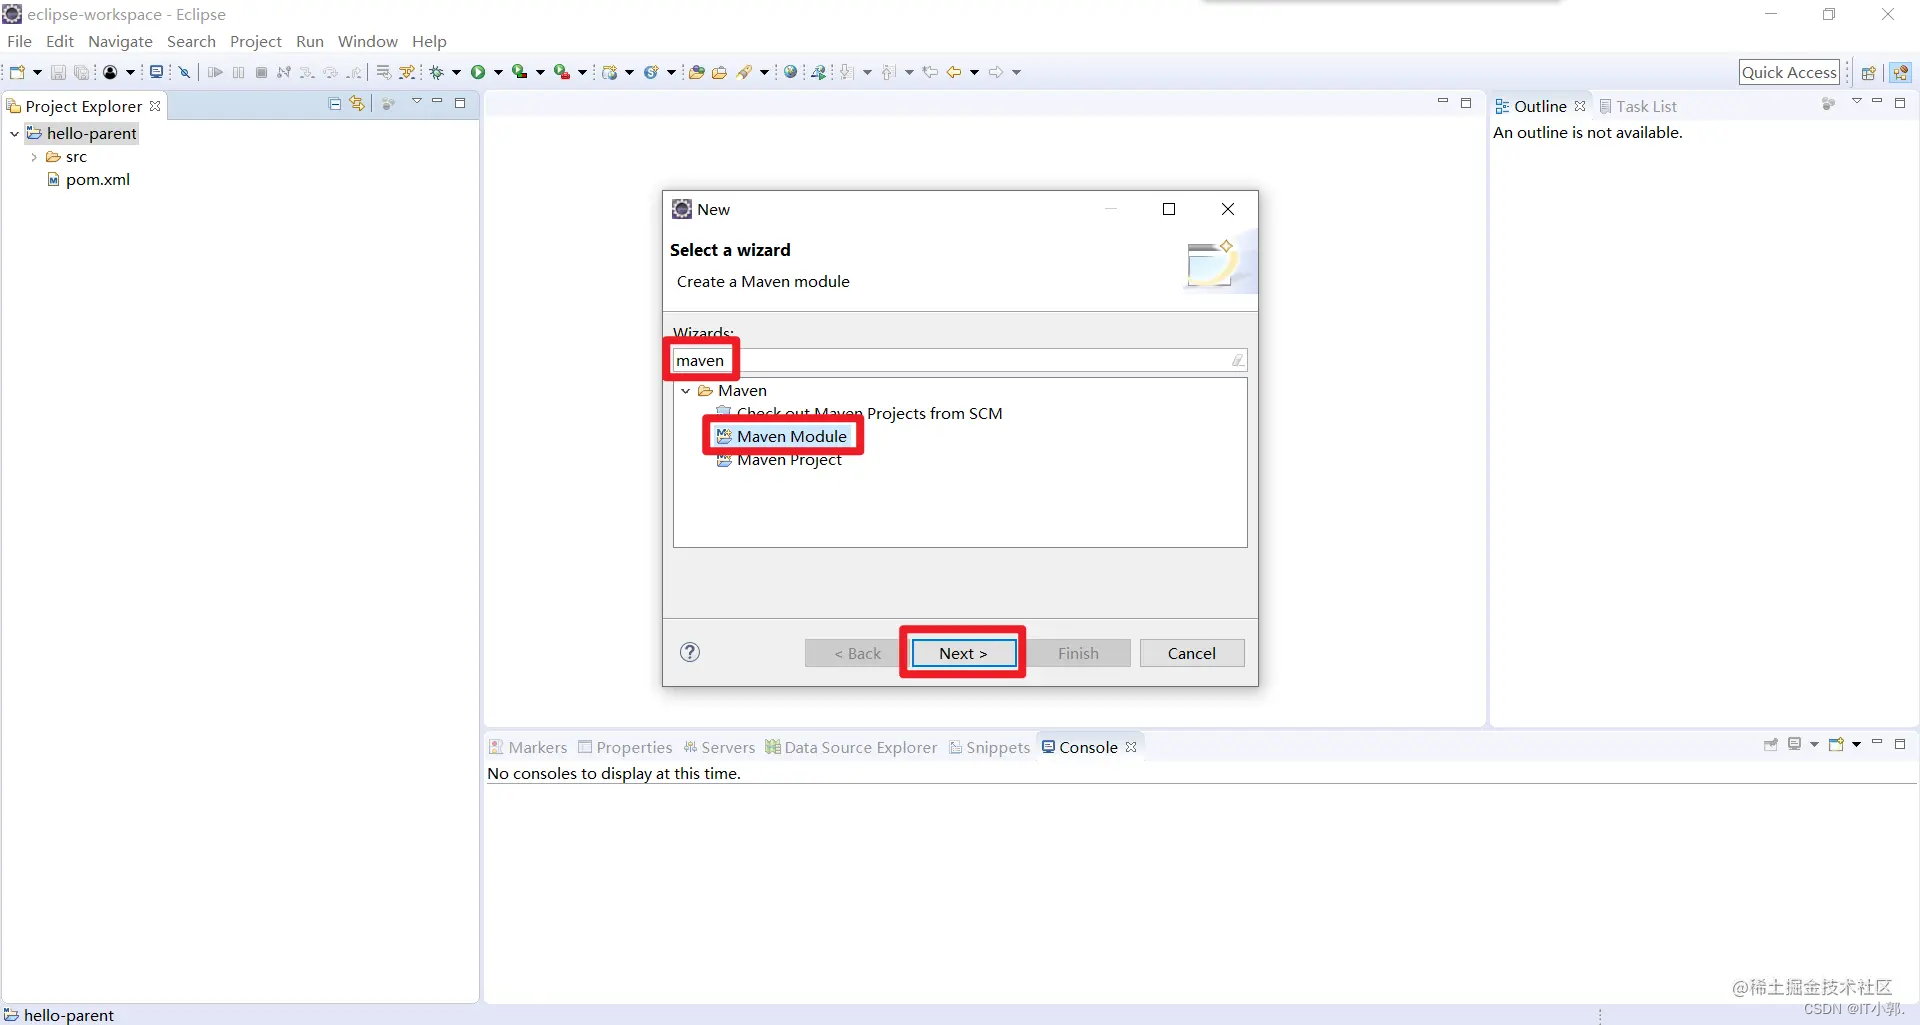Click the help question mark in the New dialog
Viewport: 1920px width, 1025px height.
click(x=690, y=653)
